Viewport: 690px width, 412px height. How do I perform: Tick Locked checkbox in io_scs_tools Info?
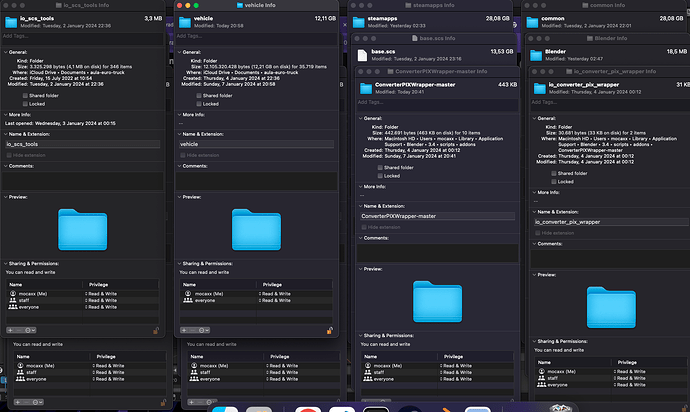(x=25, y=104)
